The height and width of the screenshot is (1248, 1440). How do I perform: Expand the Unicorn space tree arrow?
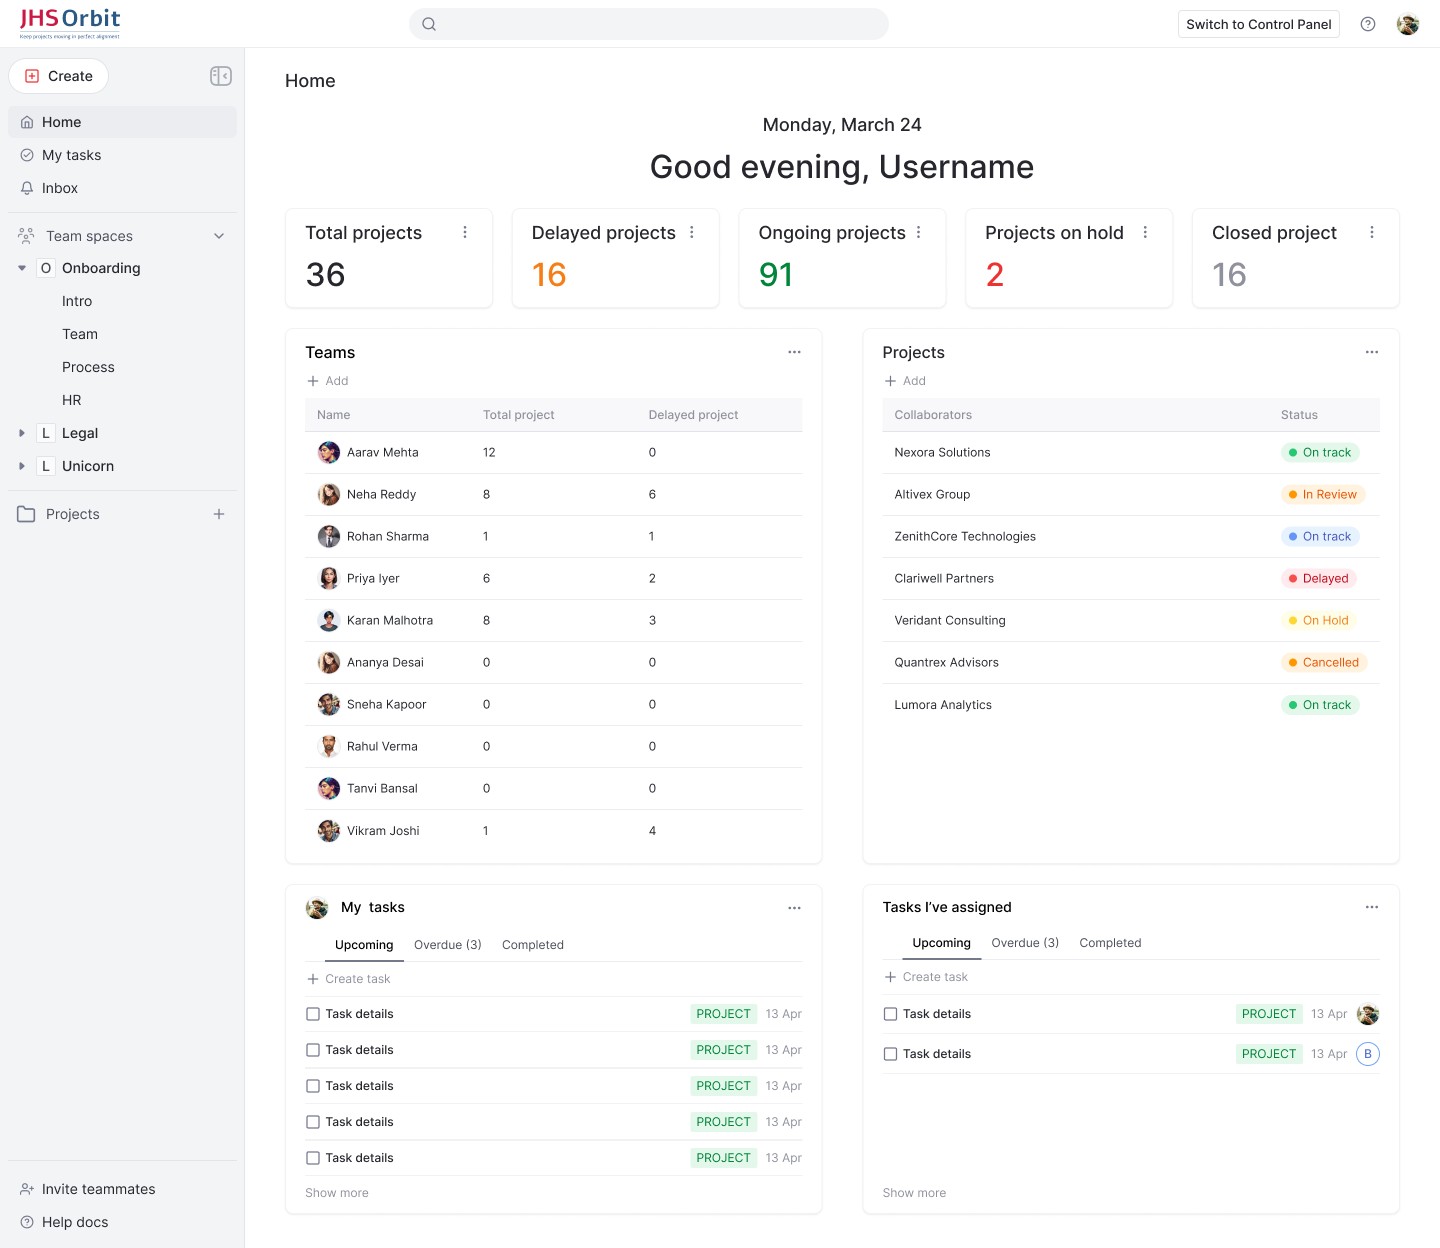click(x=22, y=466)
